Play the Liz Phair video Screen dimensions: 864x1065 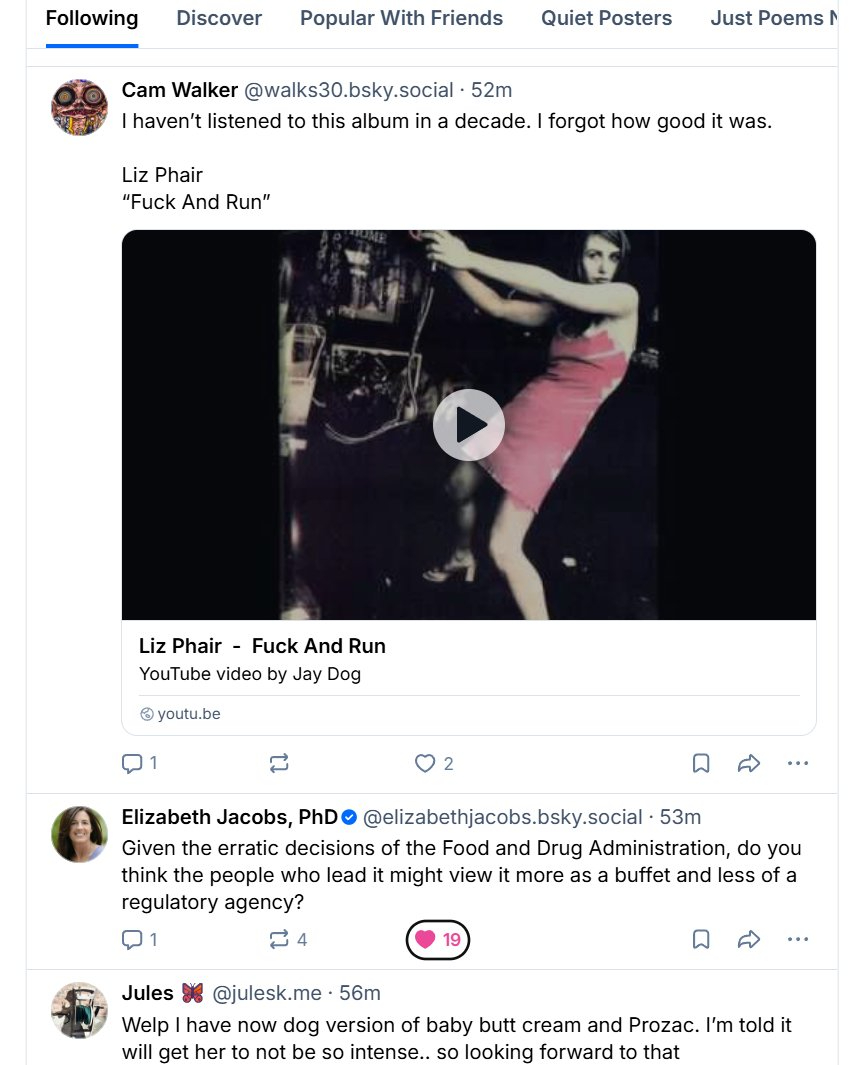pos(468,425)
